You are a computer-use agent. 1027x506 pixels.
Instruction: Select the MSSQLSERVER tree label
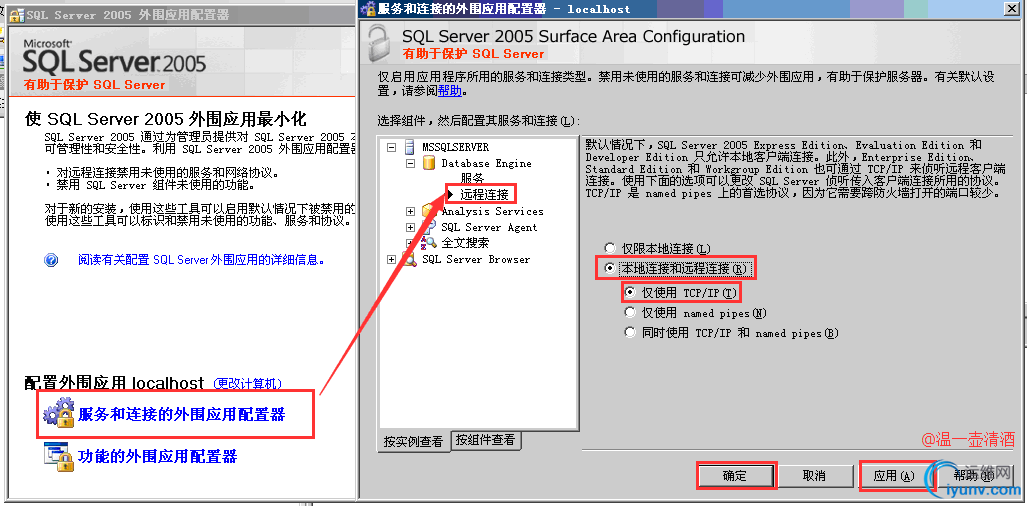pyautogui.click(x=455, y=147)
